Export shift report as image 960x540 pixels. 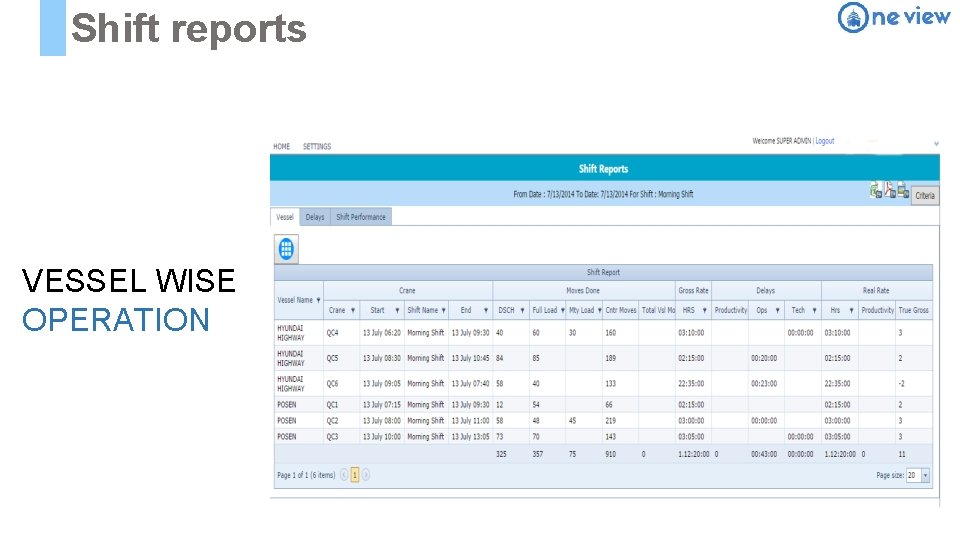pos(903,190)
